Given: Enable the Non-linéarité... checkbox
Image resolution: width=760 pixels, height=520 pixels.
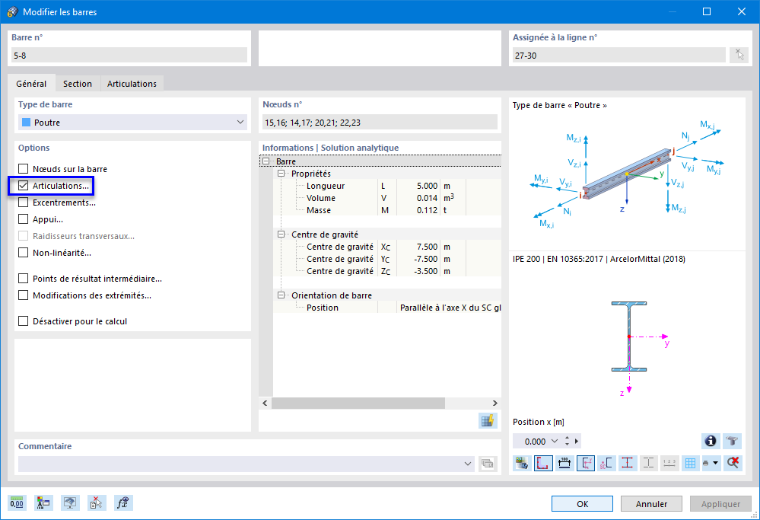Looking at the screenshot, I should pyautogui.click(x=23, y=252).
